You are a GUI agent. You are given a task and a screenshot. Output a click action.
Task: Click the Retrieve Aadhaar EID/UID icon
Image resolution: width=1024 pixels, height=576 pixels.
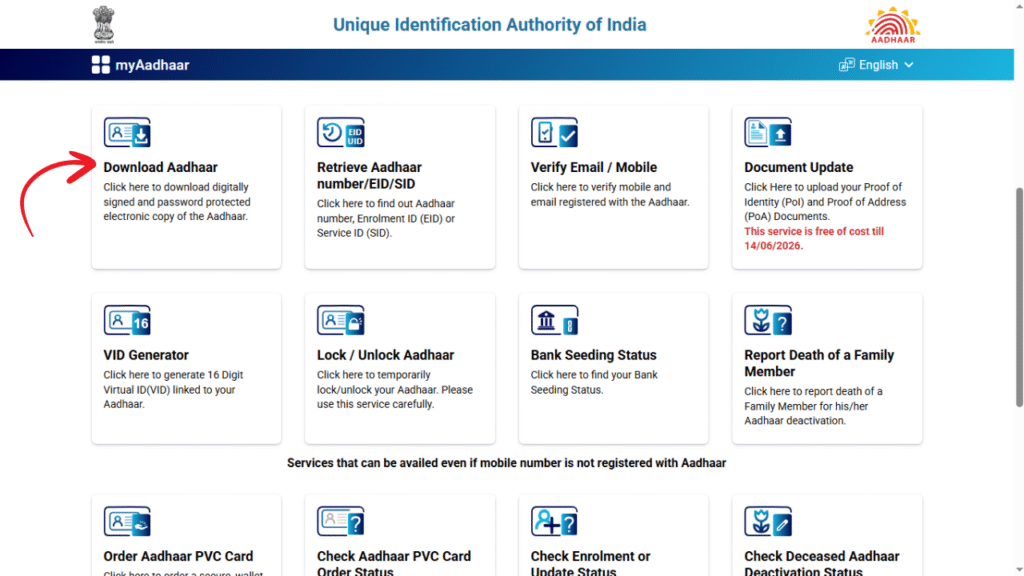341,133
